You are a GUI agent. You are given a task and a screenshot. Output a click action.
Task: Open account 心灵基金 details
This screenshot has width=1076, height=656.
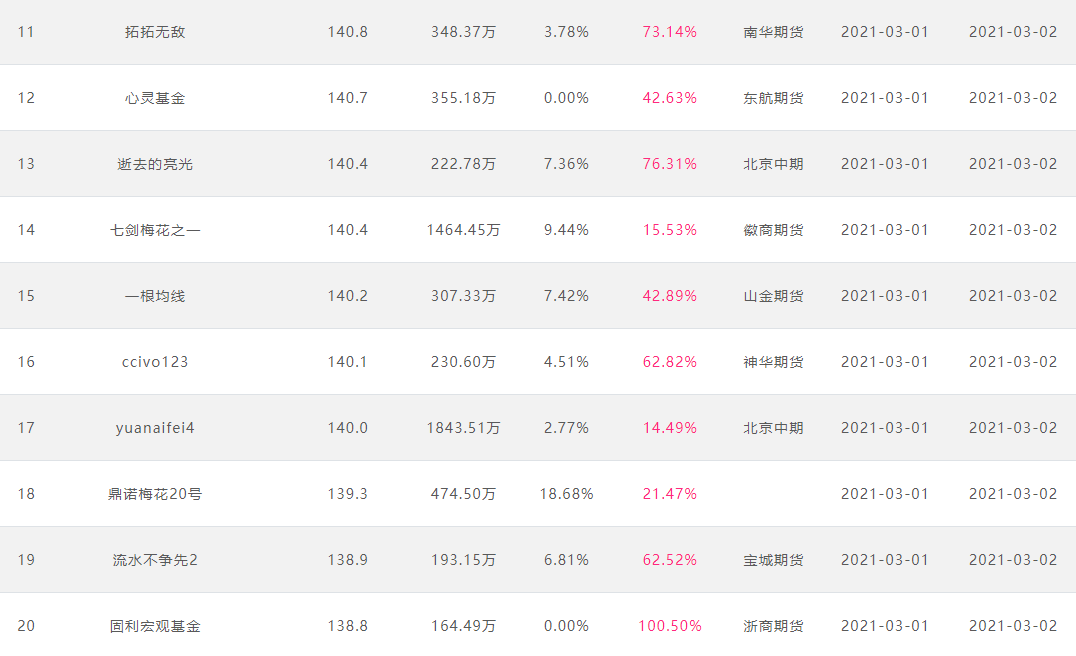155,98
